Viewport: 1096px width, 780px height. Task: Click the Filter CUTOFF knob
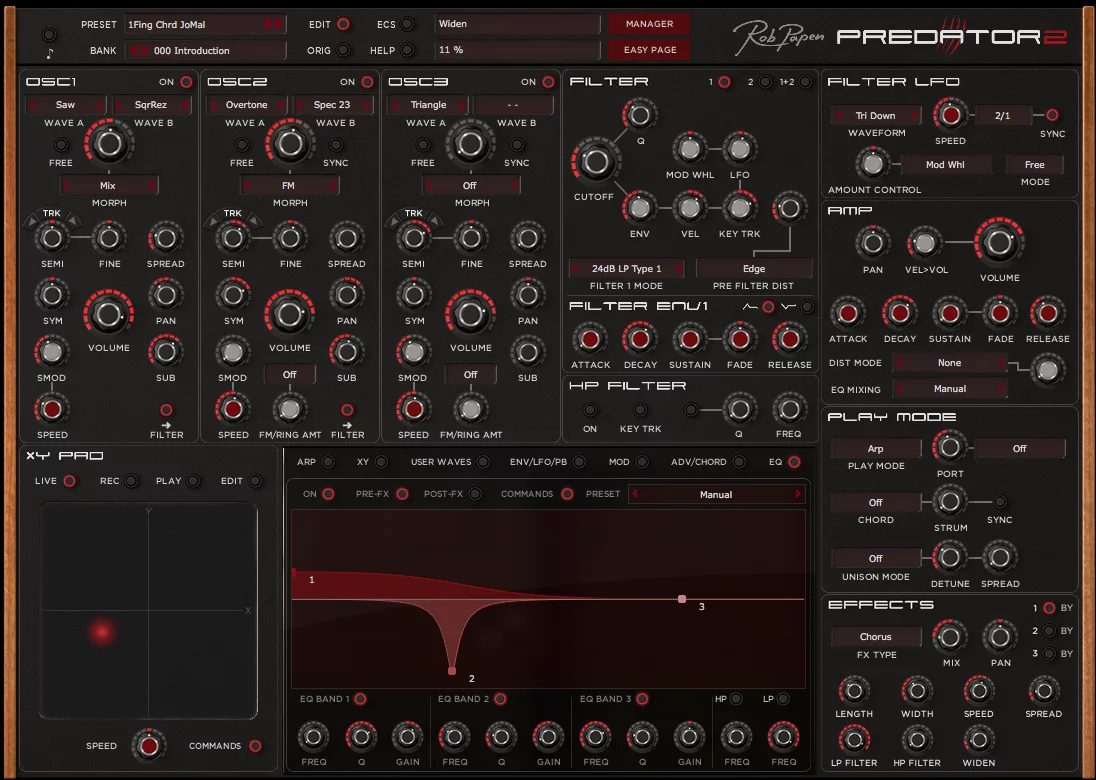(x=595, y=161)
